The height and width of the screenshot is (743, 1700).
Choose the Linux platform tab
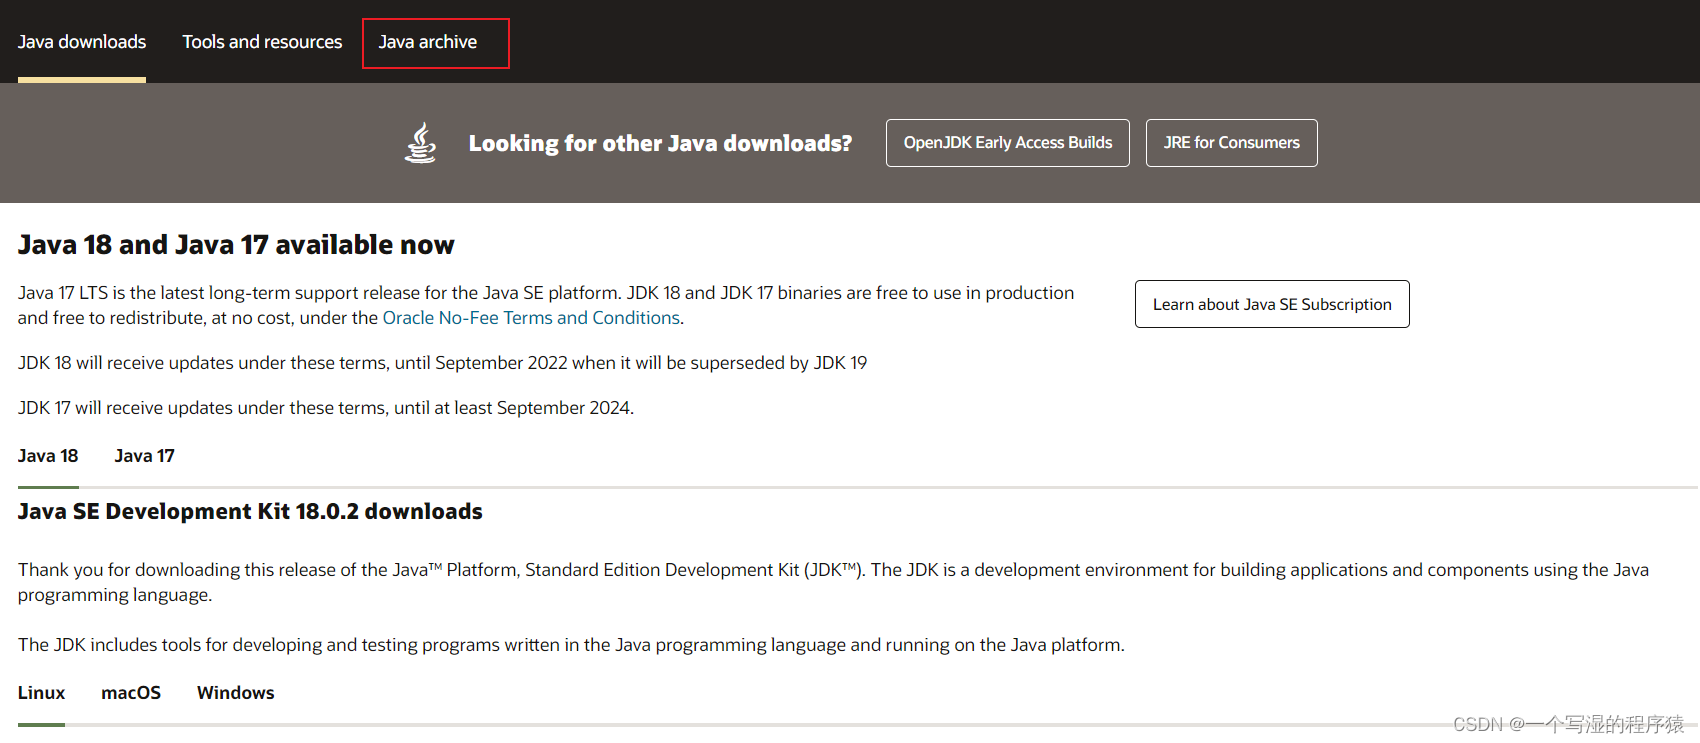click(x=41, y=693)
